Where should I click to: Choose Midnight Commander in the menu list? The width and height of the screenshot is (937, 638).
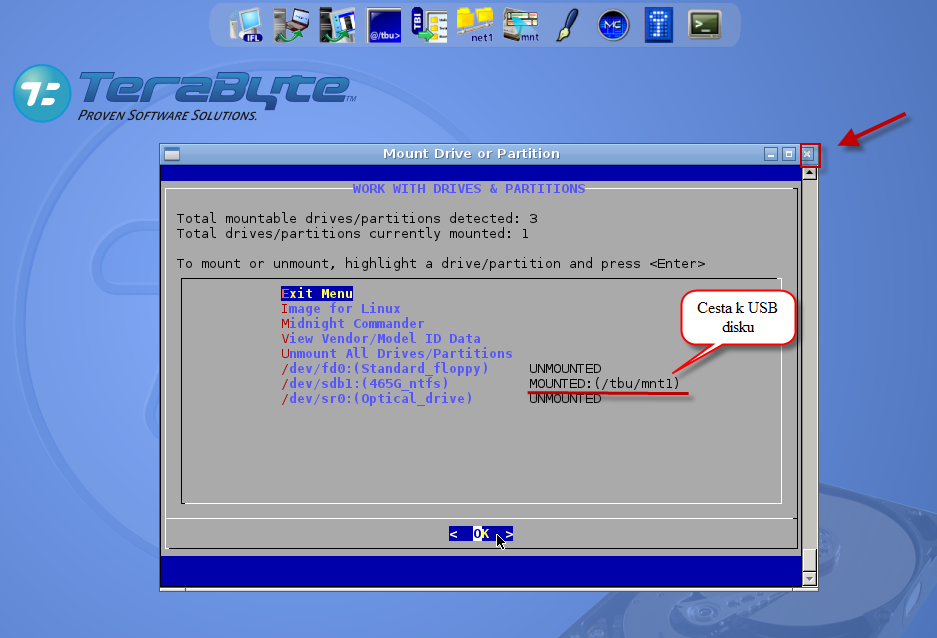353,323
